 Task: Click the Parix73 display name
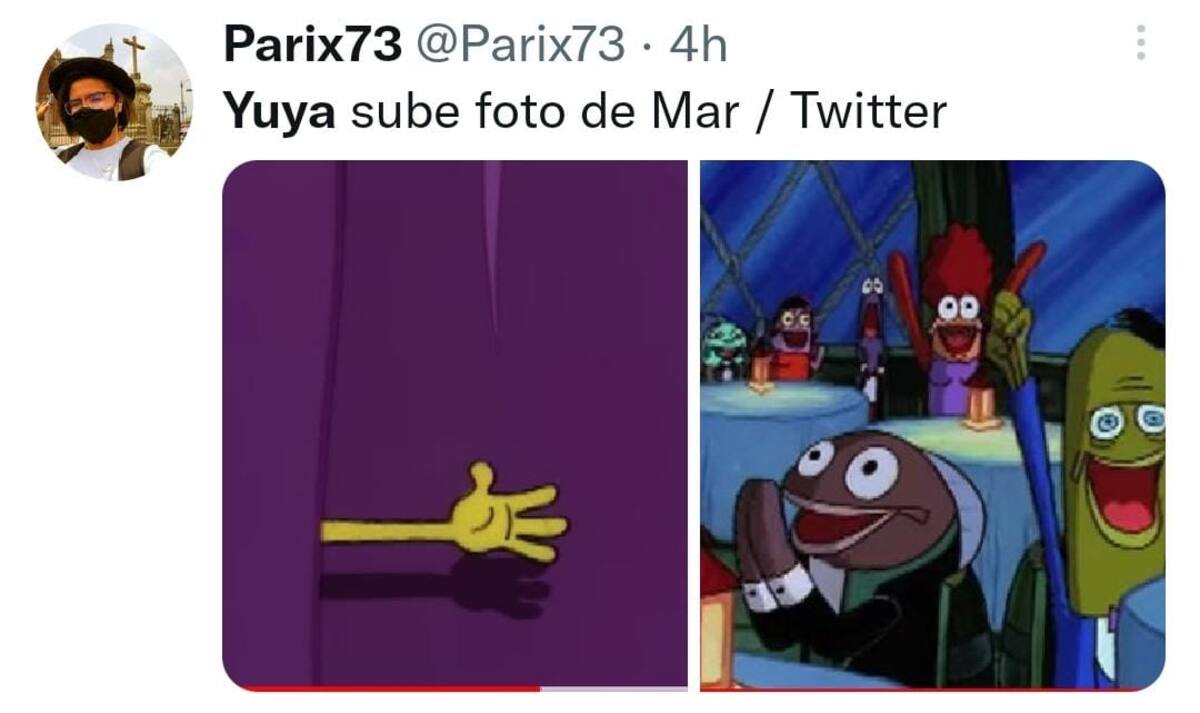click(313, 45)
